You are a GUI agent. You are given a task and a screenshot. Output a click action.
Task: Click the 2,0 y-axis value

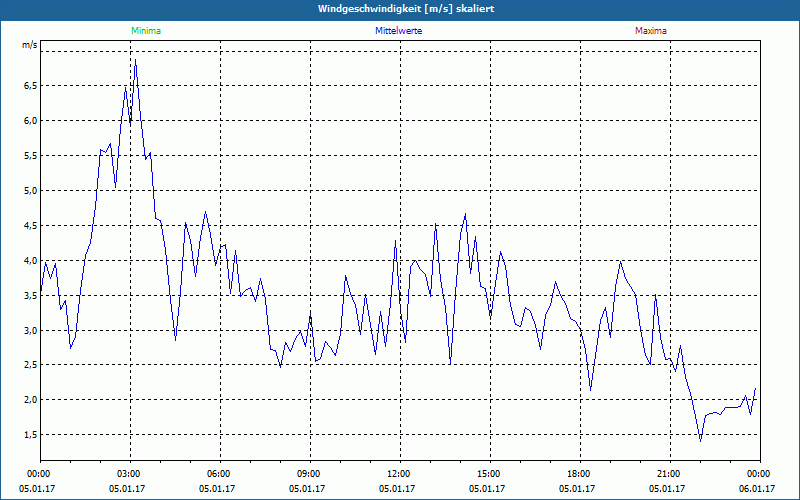(31, 399)
